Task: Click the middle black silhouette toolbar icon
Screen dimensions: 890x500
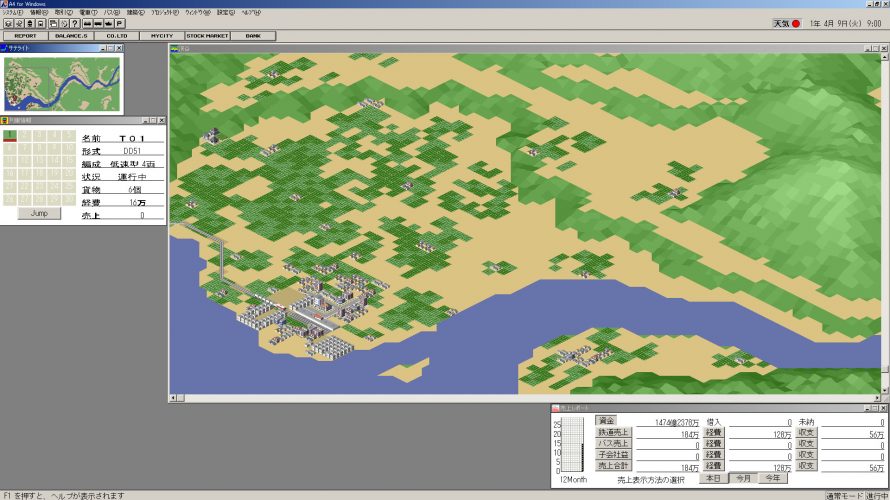Action: [98, 23]
